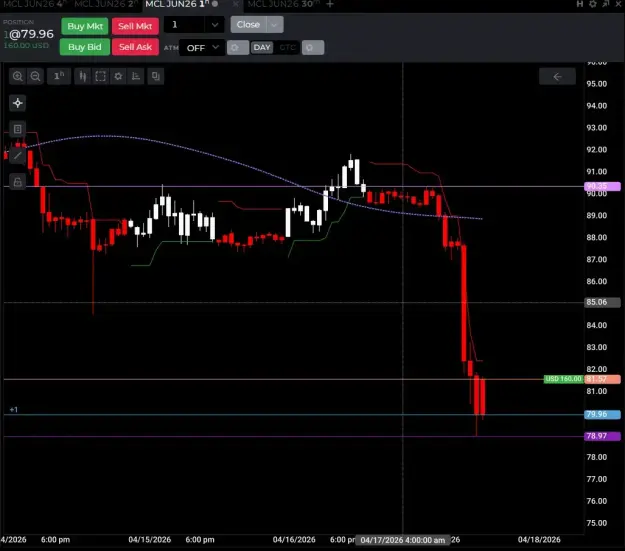The height and width of the screenshot is (551, 625).
Task: Click the purple 78.97 price level marker
Action: point(602,436)
